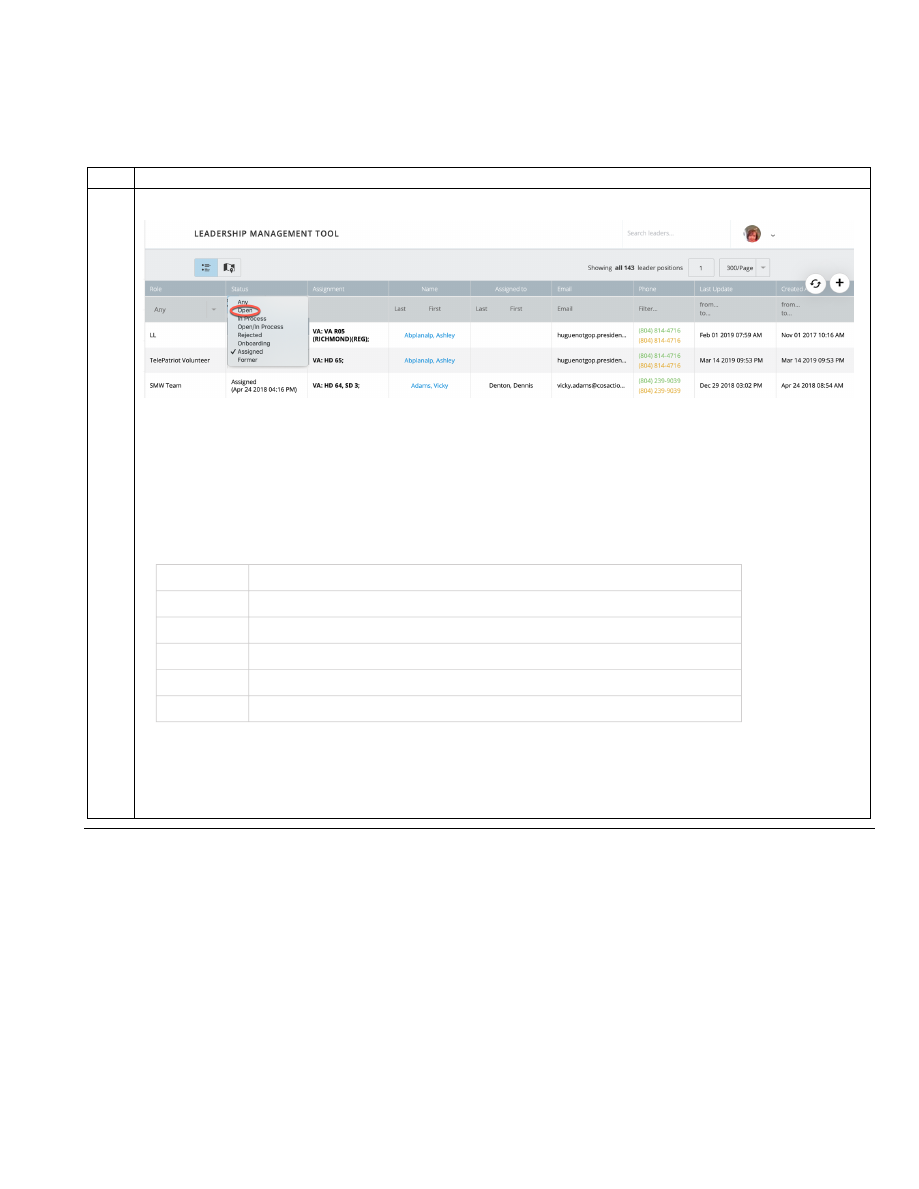Expand the chevron next to user avatar

773,235
